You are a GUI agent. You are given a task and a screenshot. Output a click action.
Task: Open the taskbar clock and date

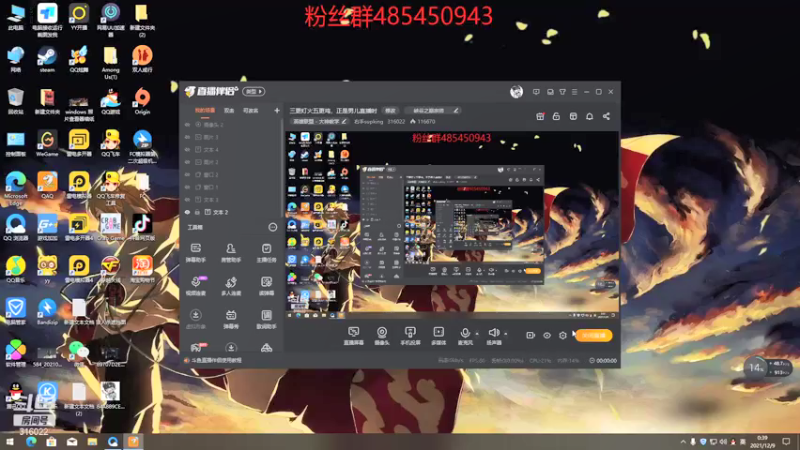coord(763,441)
